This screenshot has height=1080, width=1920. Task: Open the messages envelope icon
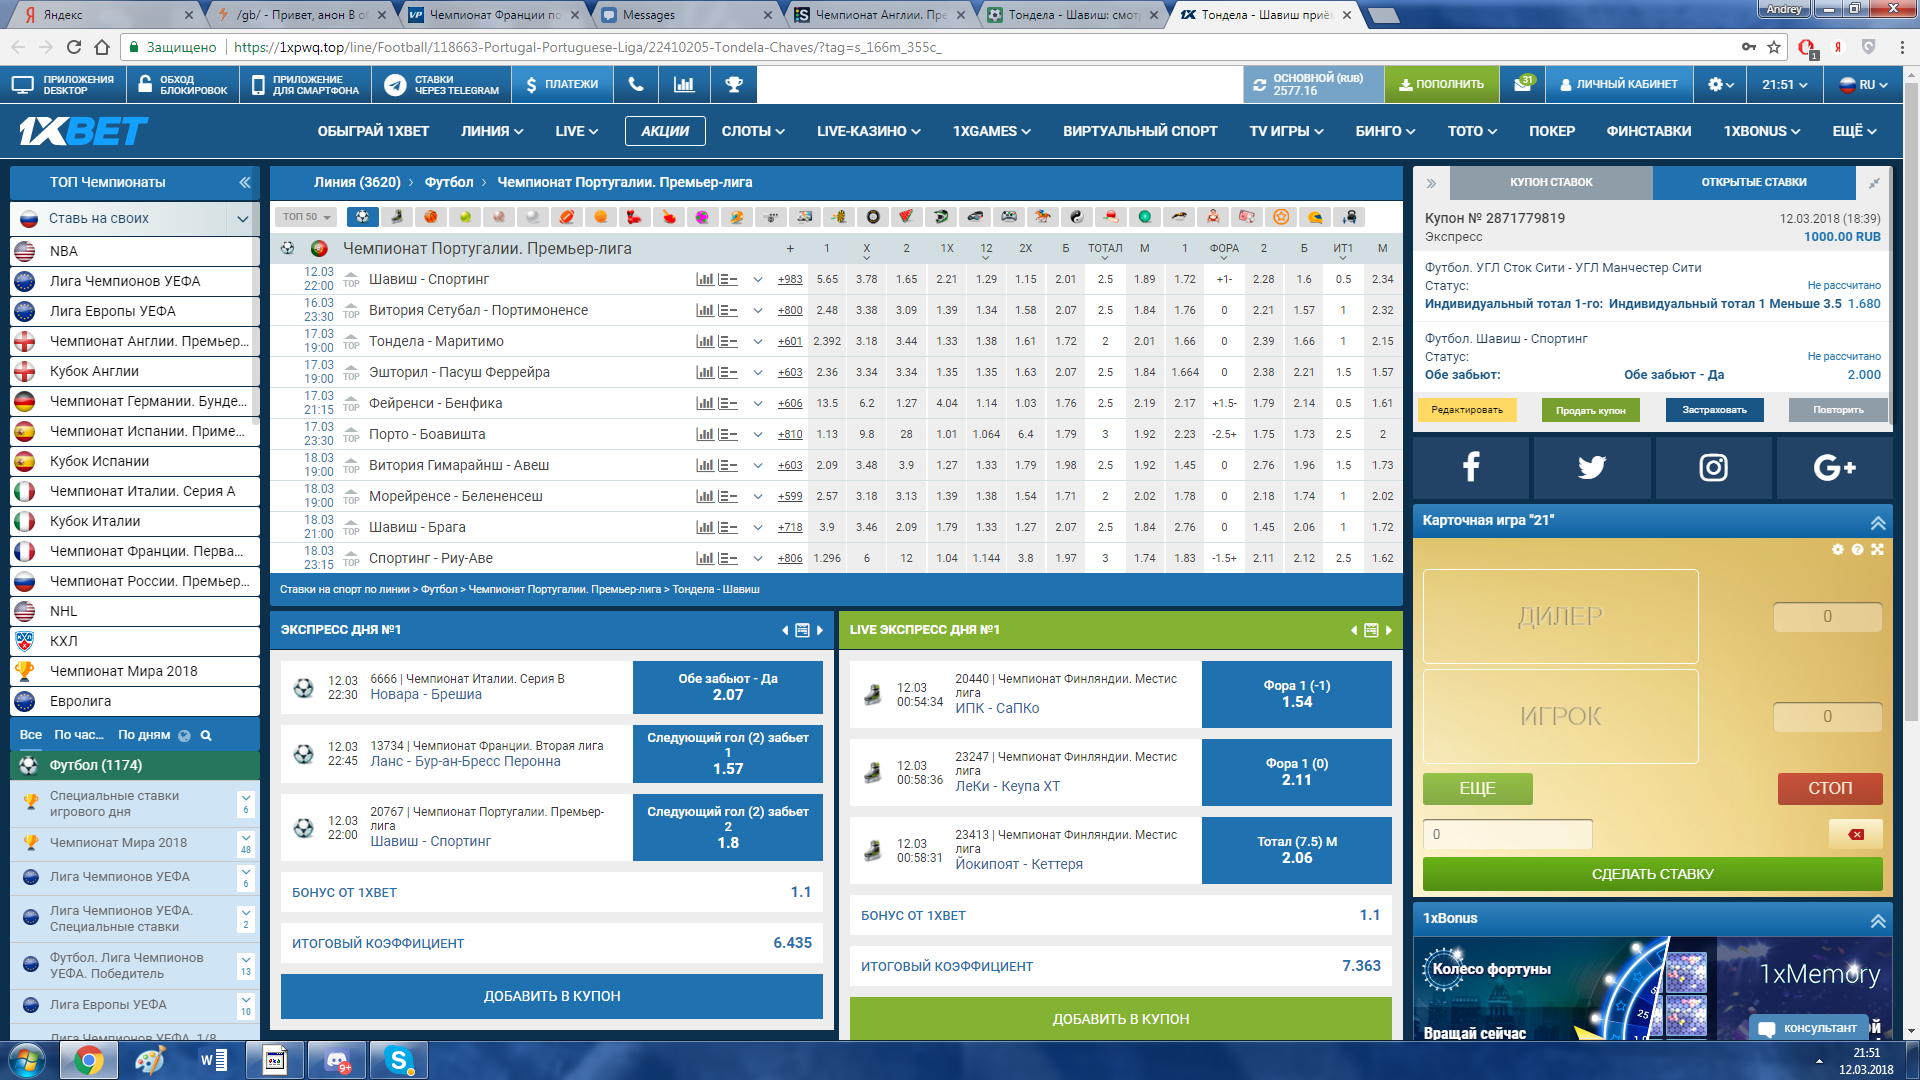click(x=1522, y=85)
